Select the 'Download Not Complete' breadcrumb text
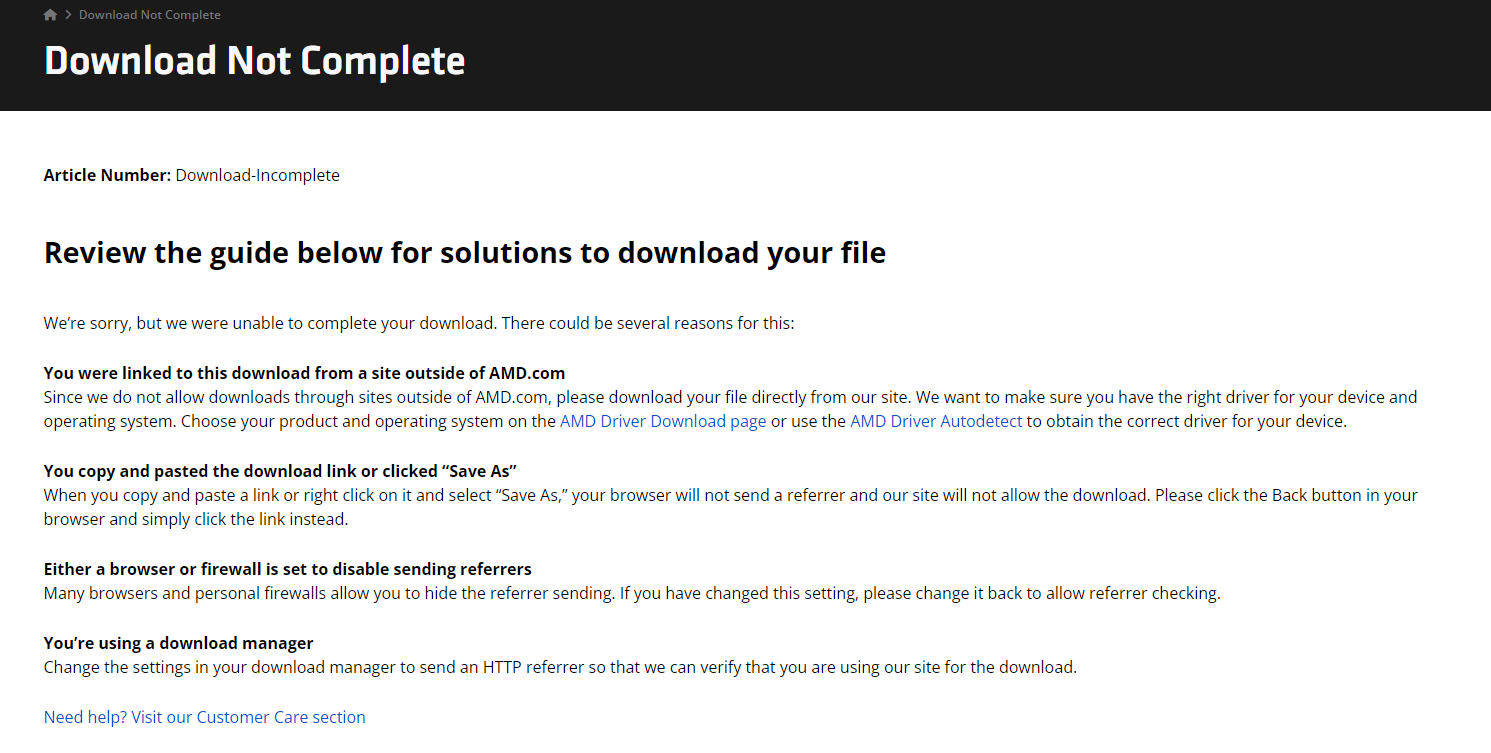This screenshot has width=1491, height=753. [x=150, y=15]
